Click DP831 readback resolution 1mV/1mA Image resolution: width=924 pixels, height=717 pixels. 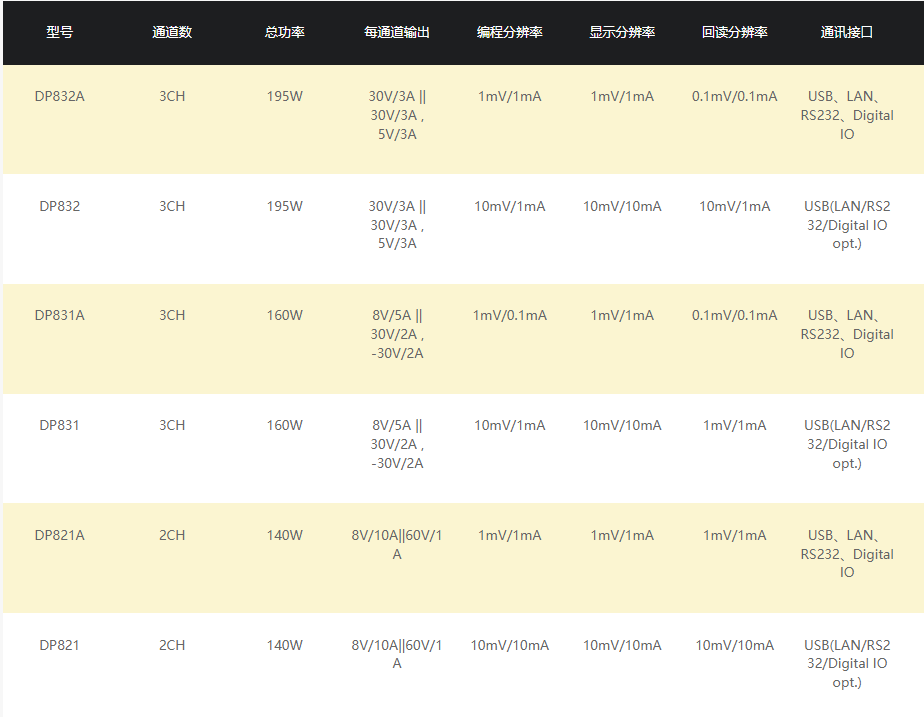pos(735,425)
